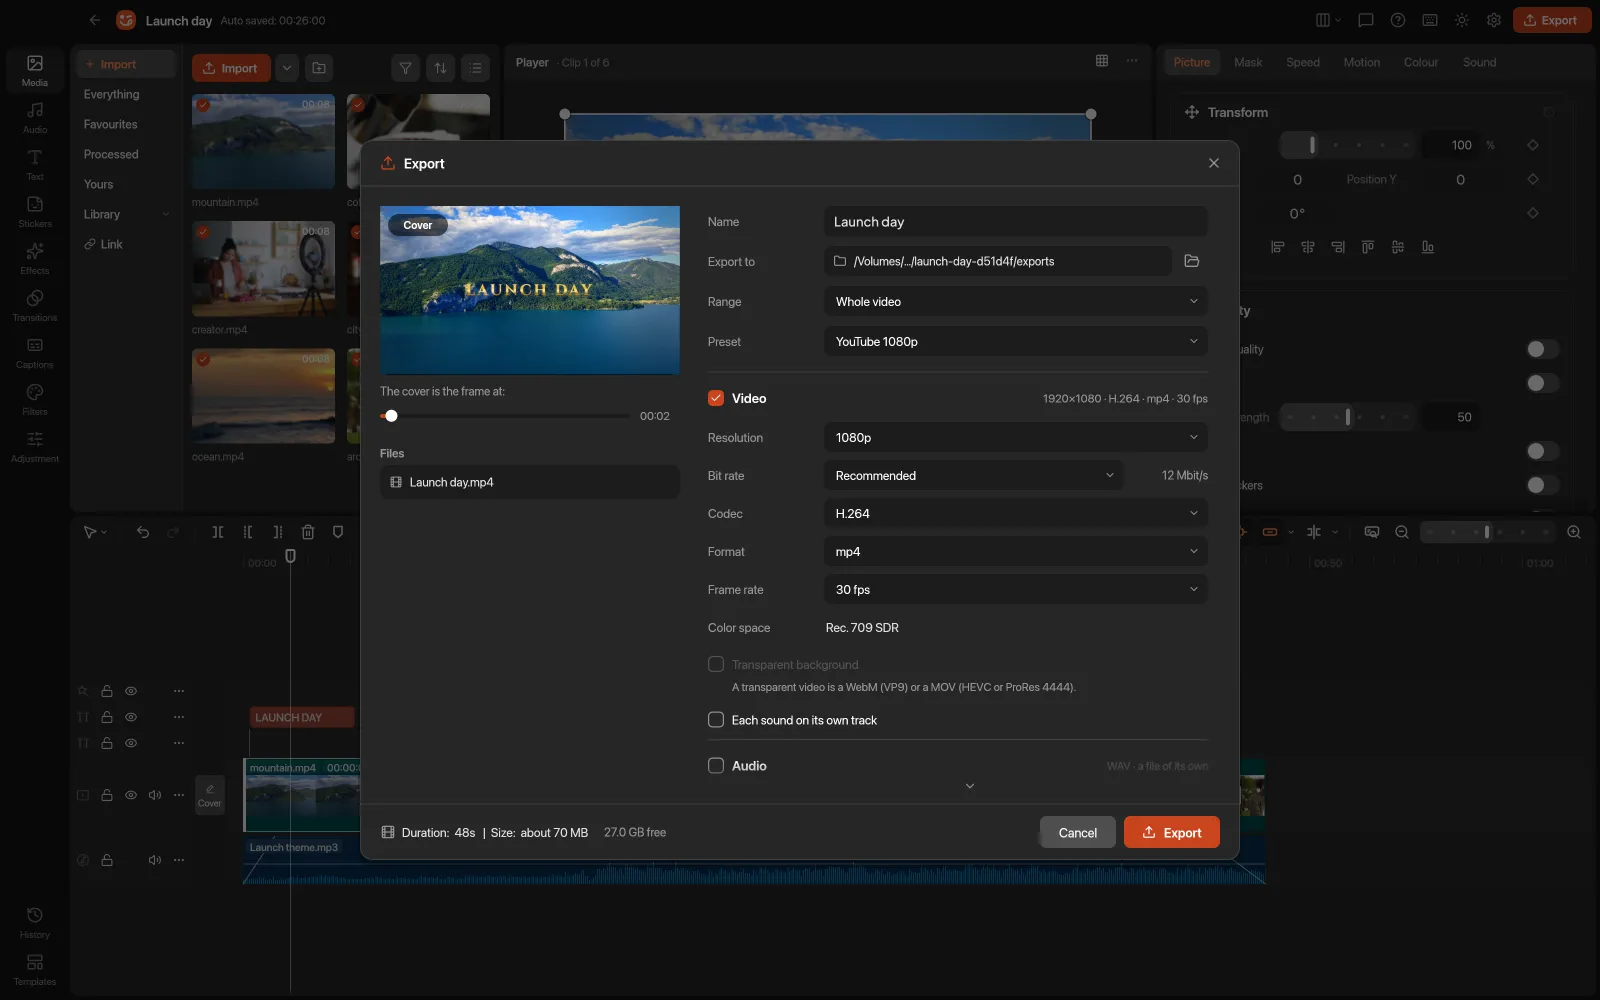This screenshot has width=1600, height=1000.
Task: Click the undo arrow in timeline toolbar
Action: point(143,532)
